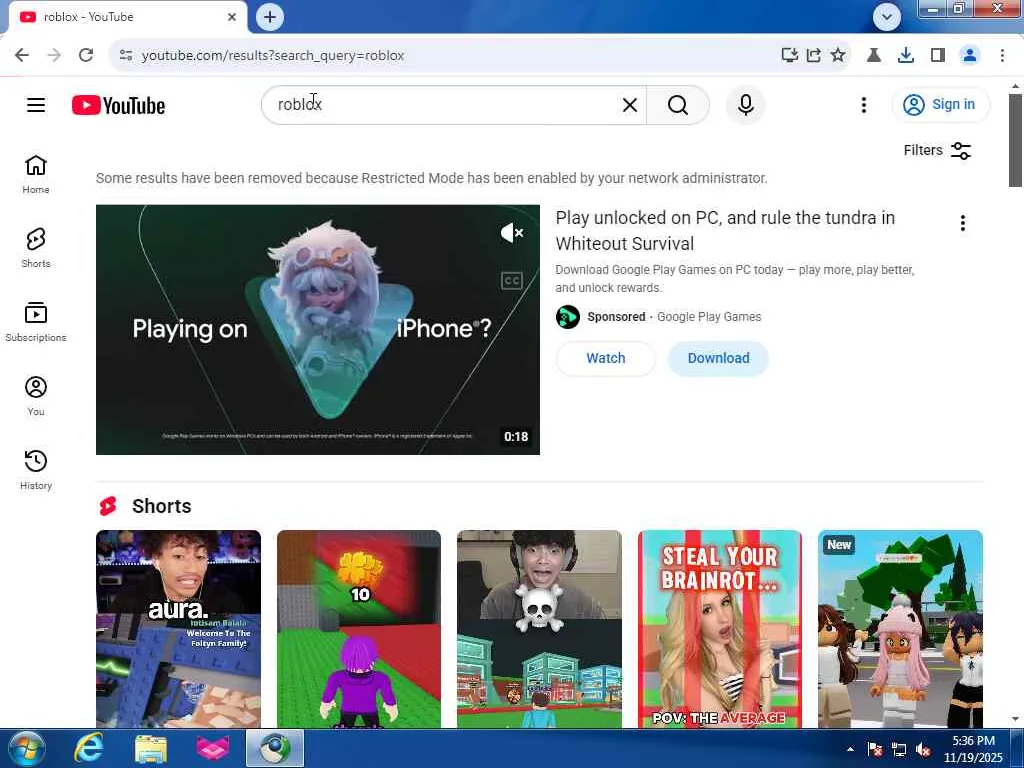1024x768 pixels.
Task: Open File Explorer from taskbar
Action: (151, 748)
